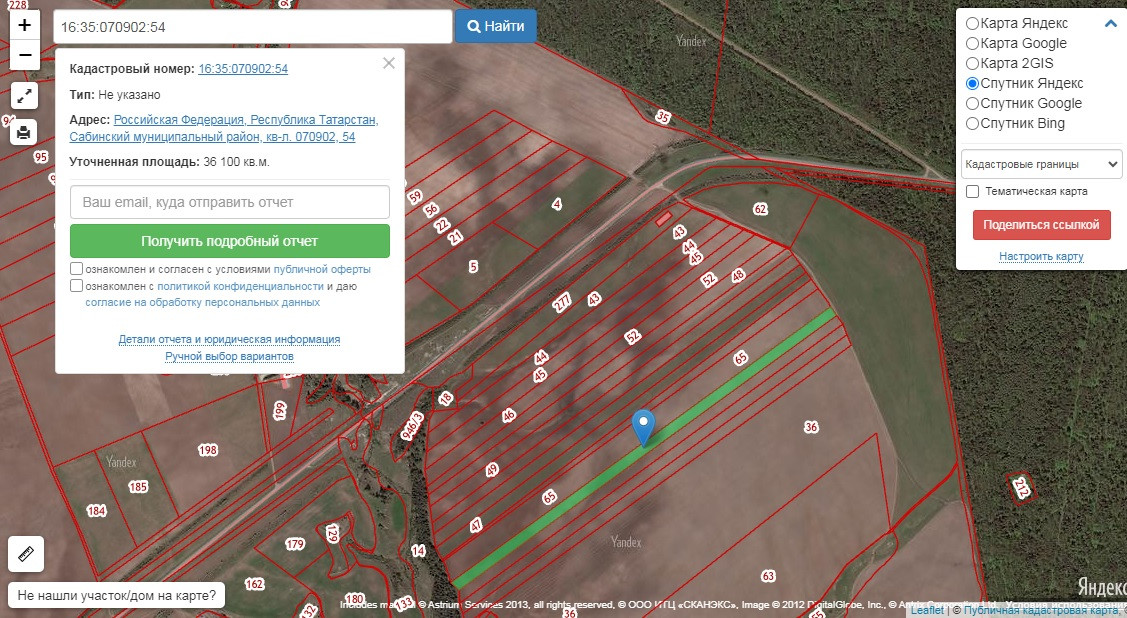Viewport: 1127px width, 618px height.
Task: Click parcel label 4 on map
Action: click(556, 205)
